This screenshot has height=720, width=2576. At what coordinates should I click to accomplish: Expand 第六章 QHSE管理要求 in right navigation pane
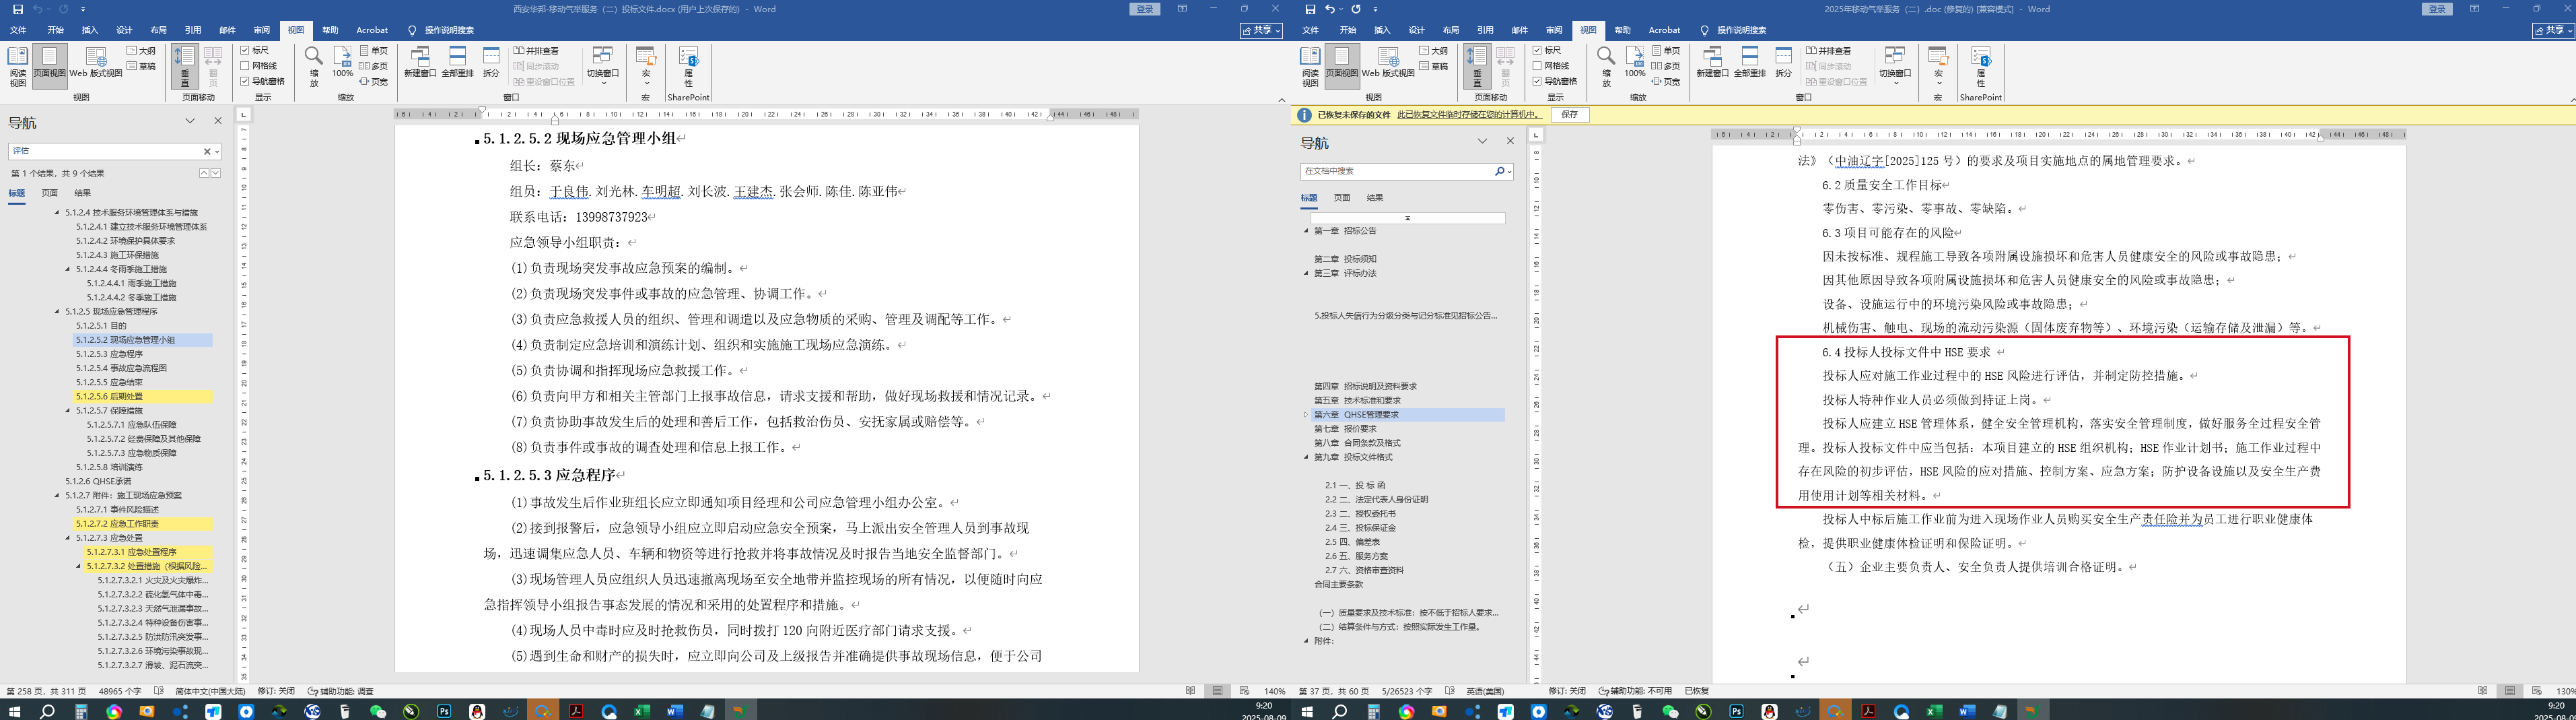pos(1306,415)
